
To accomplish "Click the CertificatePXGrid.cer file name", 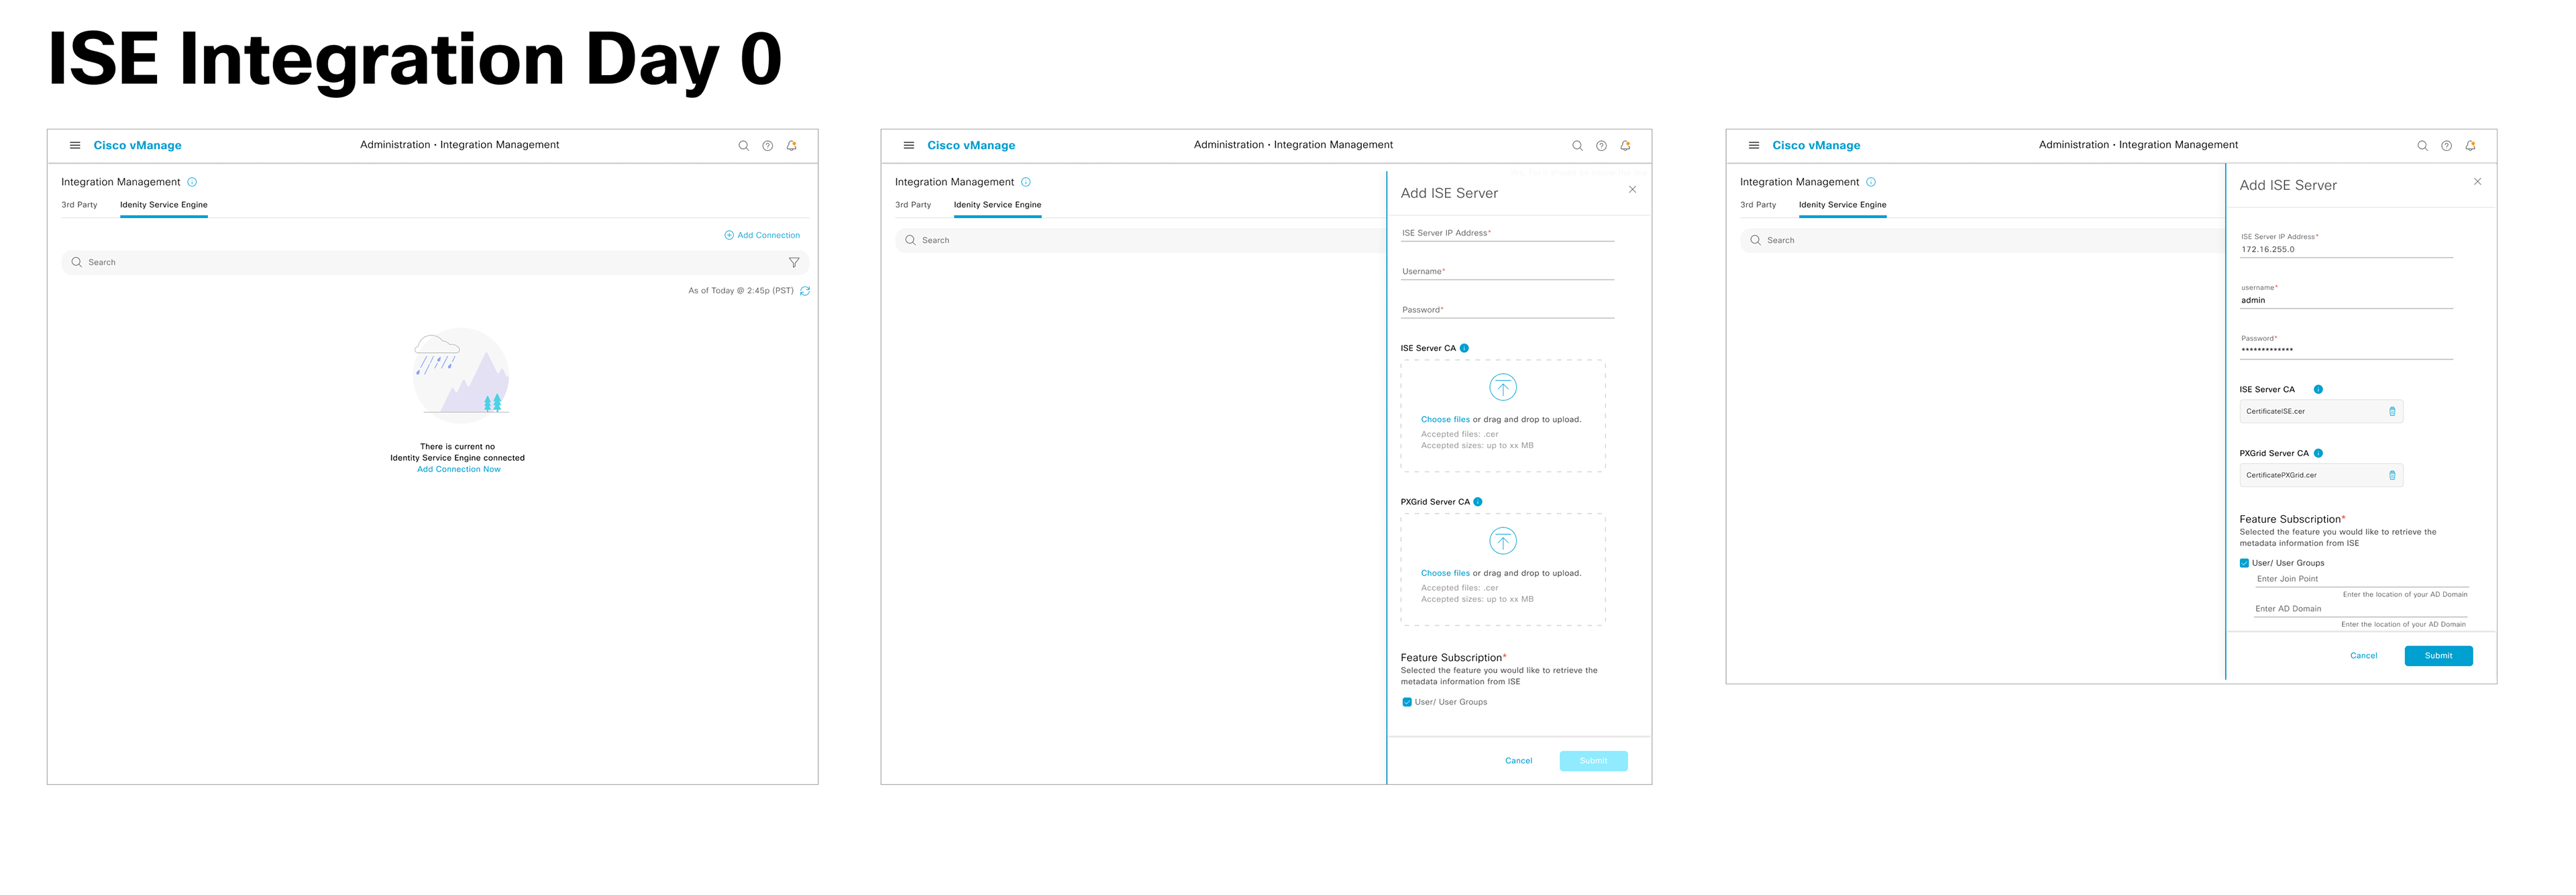I will pos(2281,476).
